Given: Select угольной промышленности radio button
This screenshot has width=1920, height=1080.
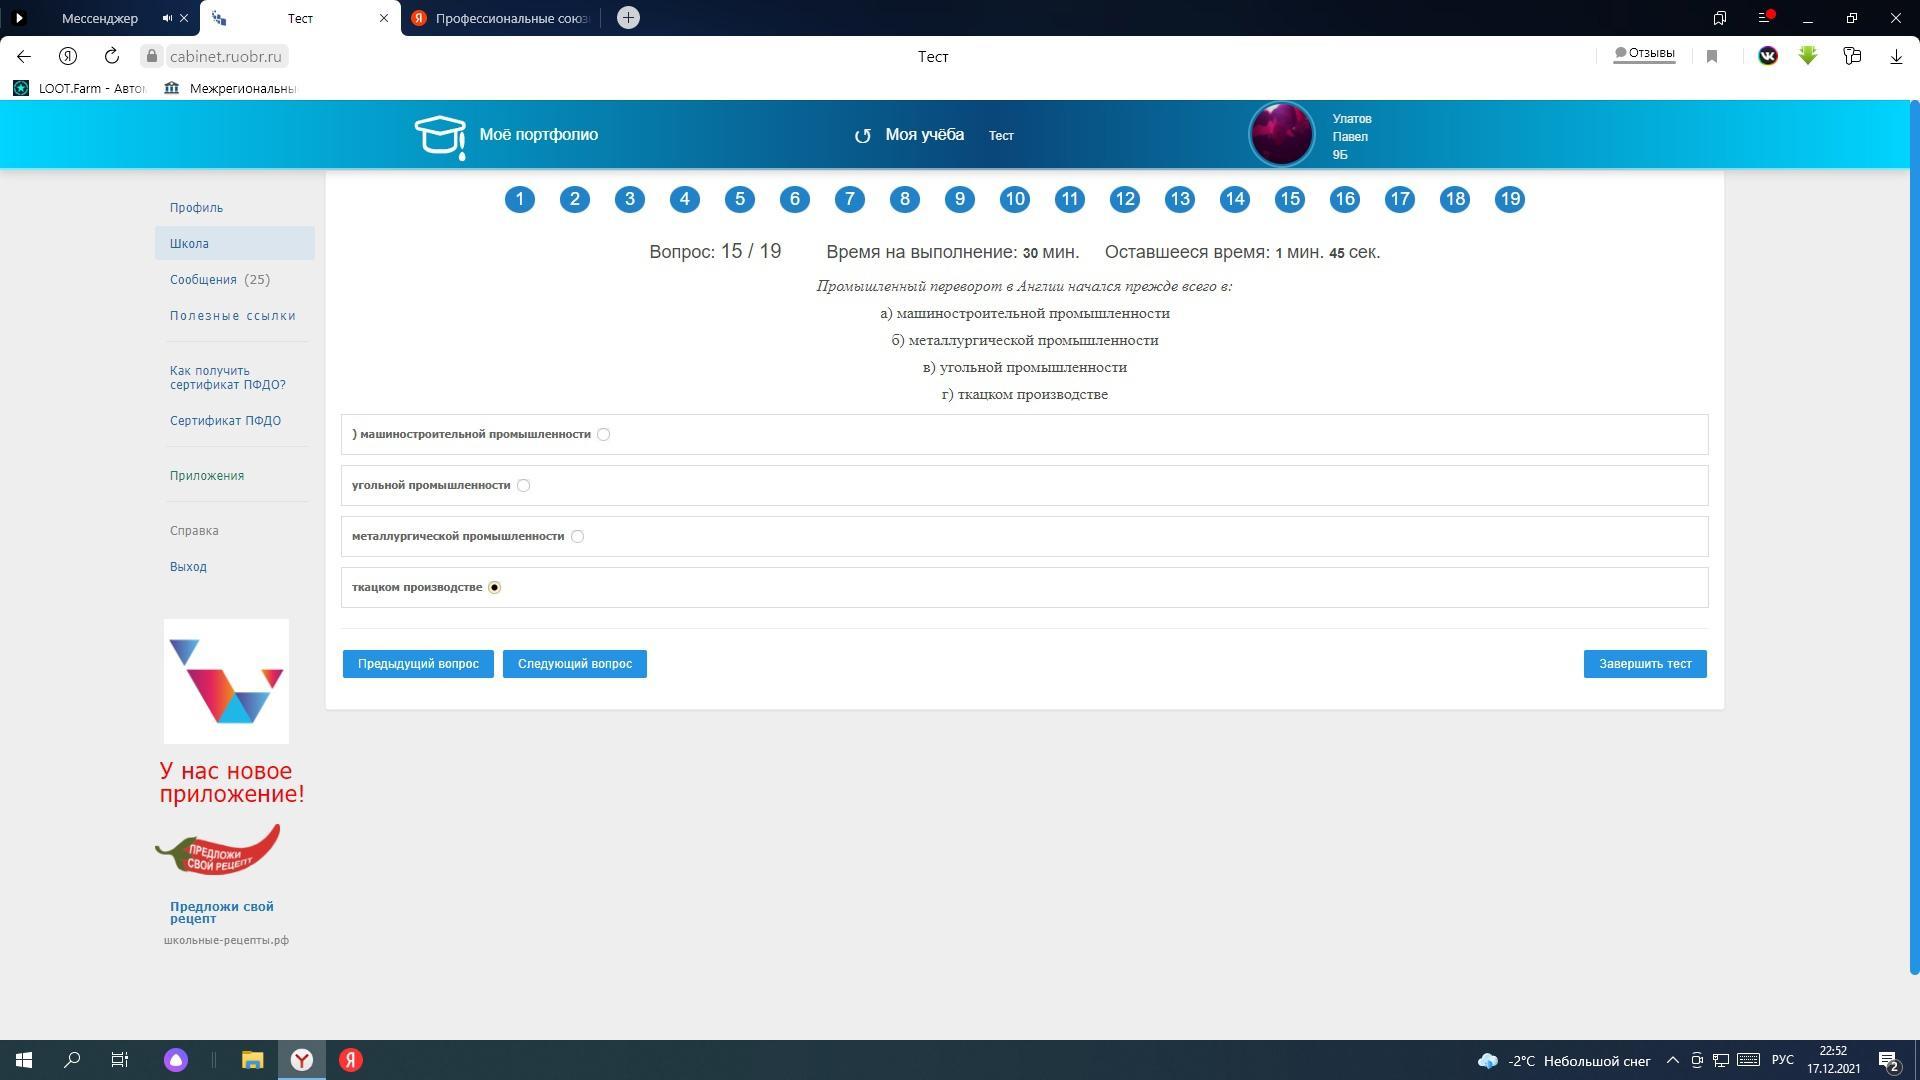Looking at the screenshot, I should click(523, 485).
